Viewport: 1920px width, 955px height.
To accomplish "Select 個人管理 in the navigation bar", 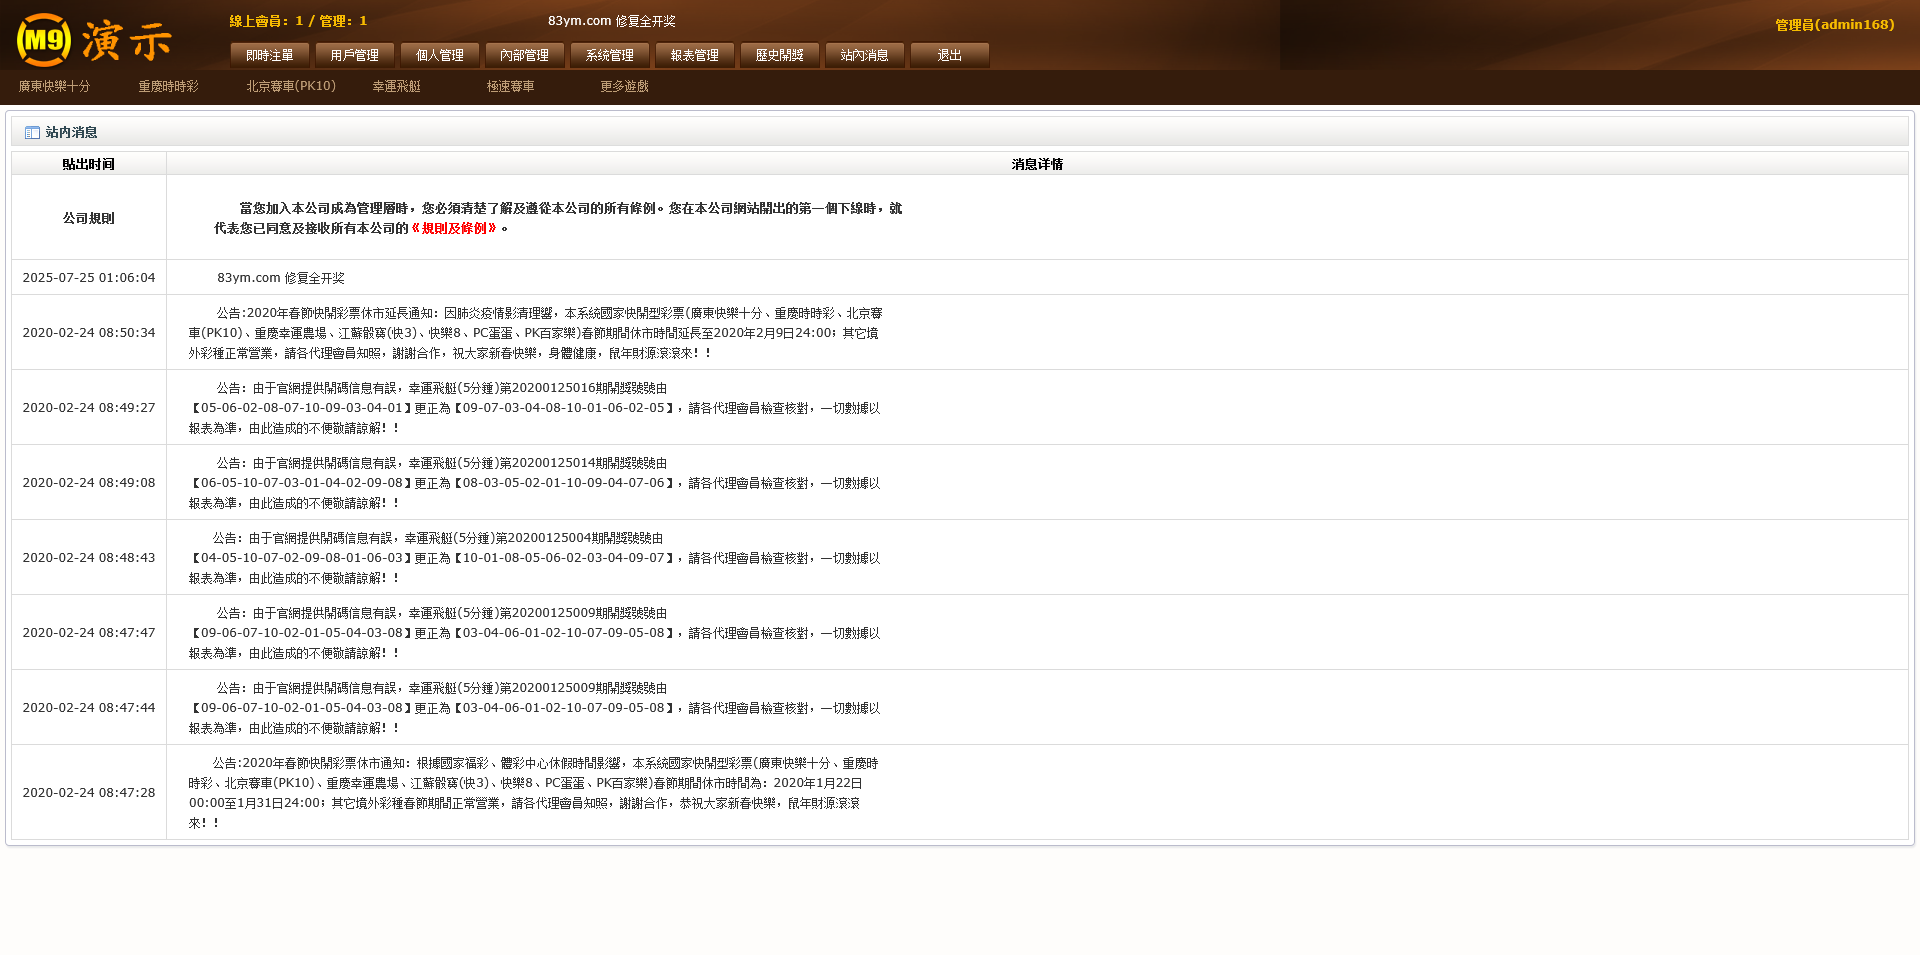I will point(440,55).
